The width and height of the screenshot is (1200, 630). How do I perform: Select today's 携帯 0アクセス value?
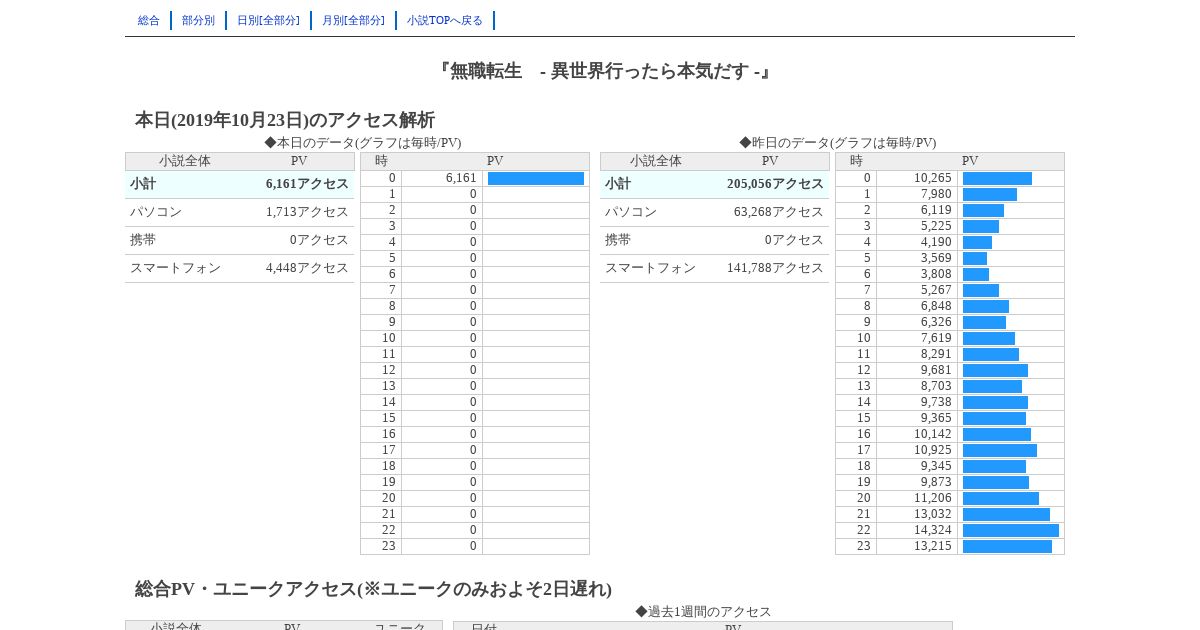[319, 240]
